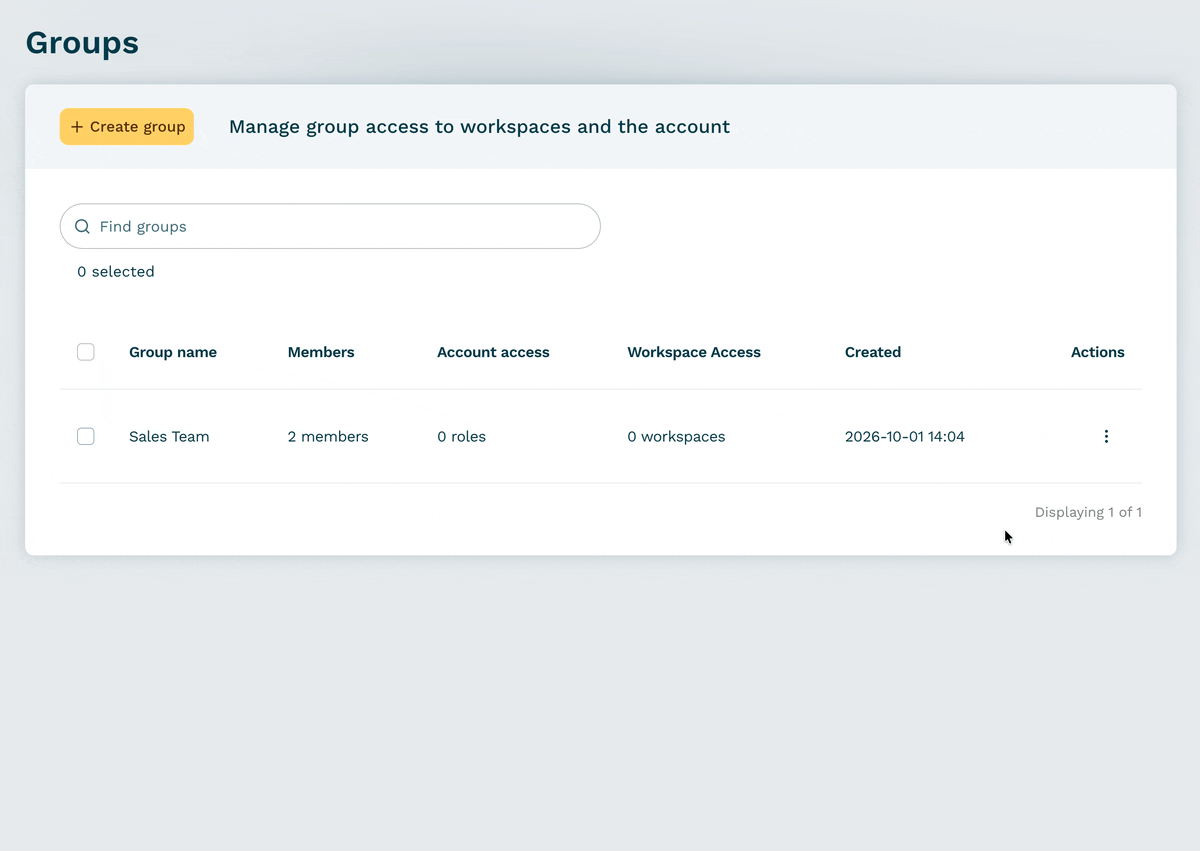Click the 'Displaying 1 of 1' footer text
Screen dimensions: 1200x851
click(x=1088, y=512)
